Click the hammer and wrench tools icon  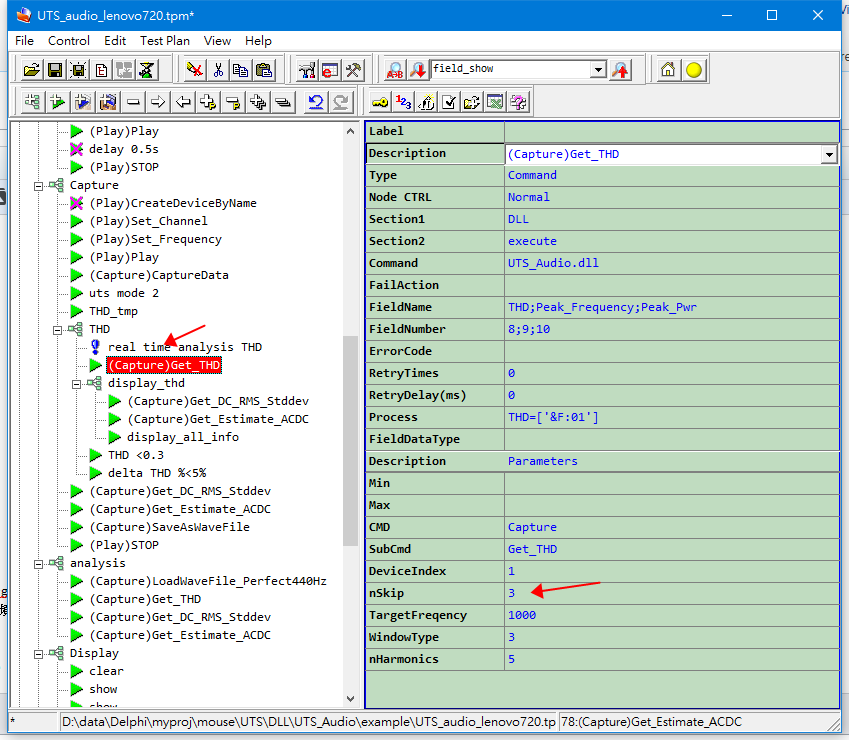click(x=354, y=70)
